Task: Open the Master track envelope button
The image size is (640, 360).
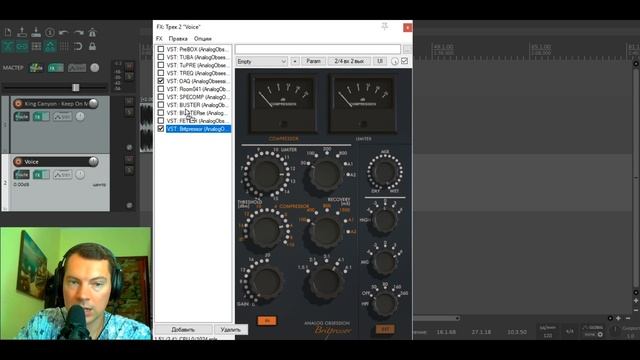Action: tap(77, 68)
